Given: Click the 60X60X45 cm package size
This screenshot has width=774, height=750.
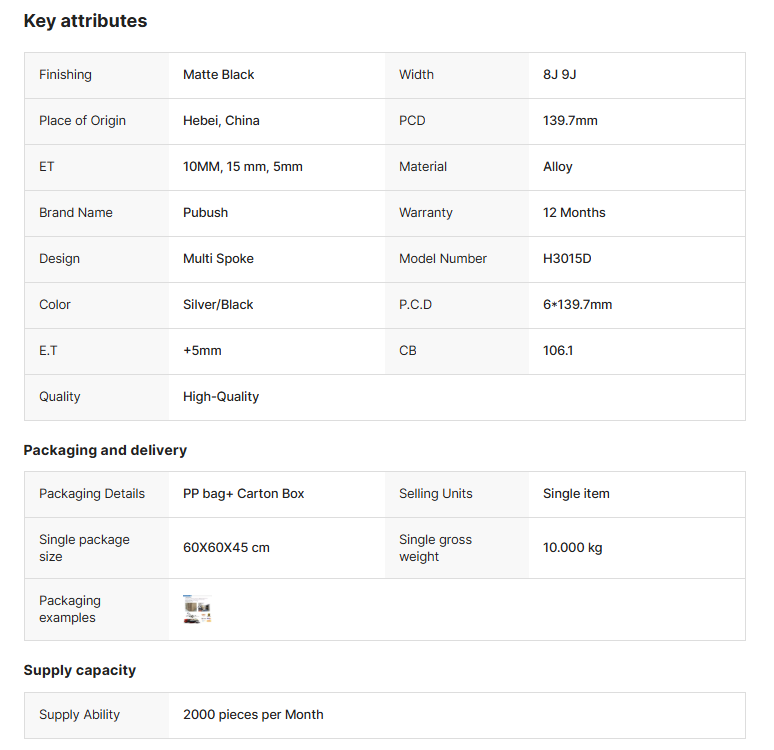Looking at the screenshot, I should pos(226,548).
